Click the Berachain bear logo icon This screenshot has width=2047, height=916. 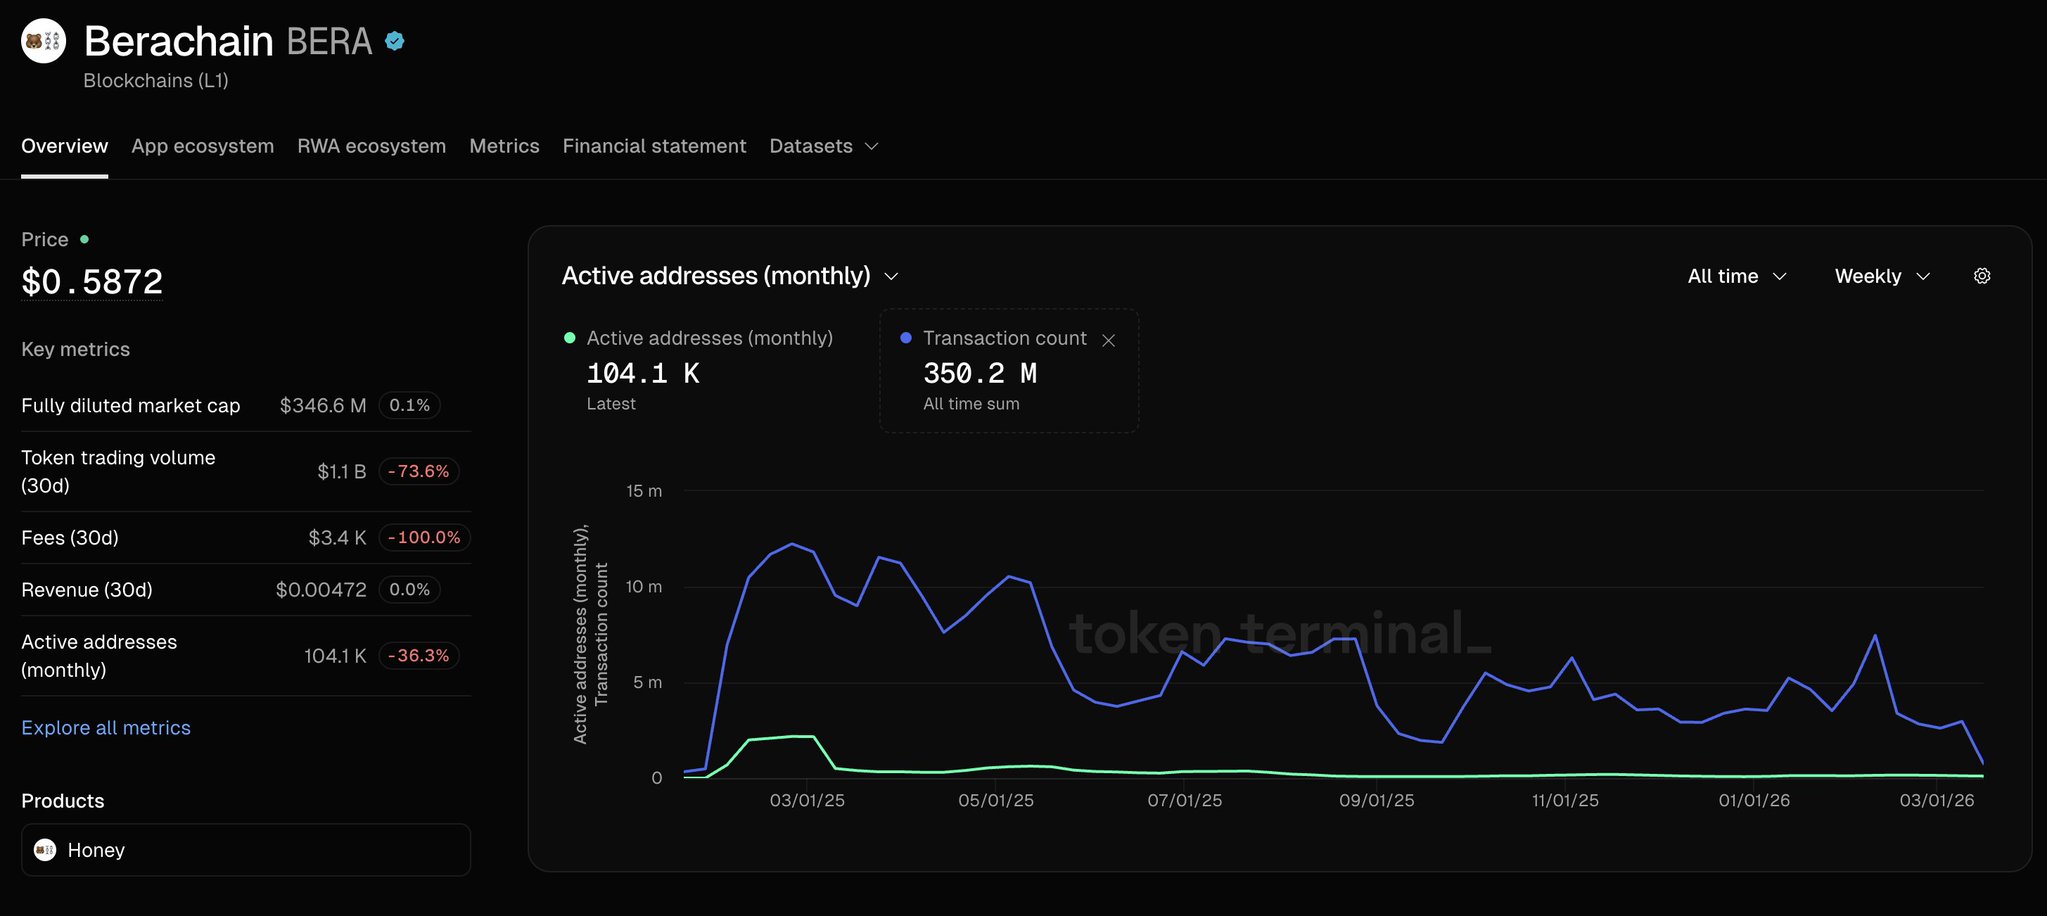coord(44,41)
